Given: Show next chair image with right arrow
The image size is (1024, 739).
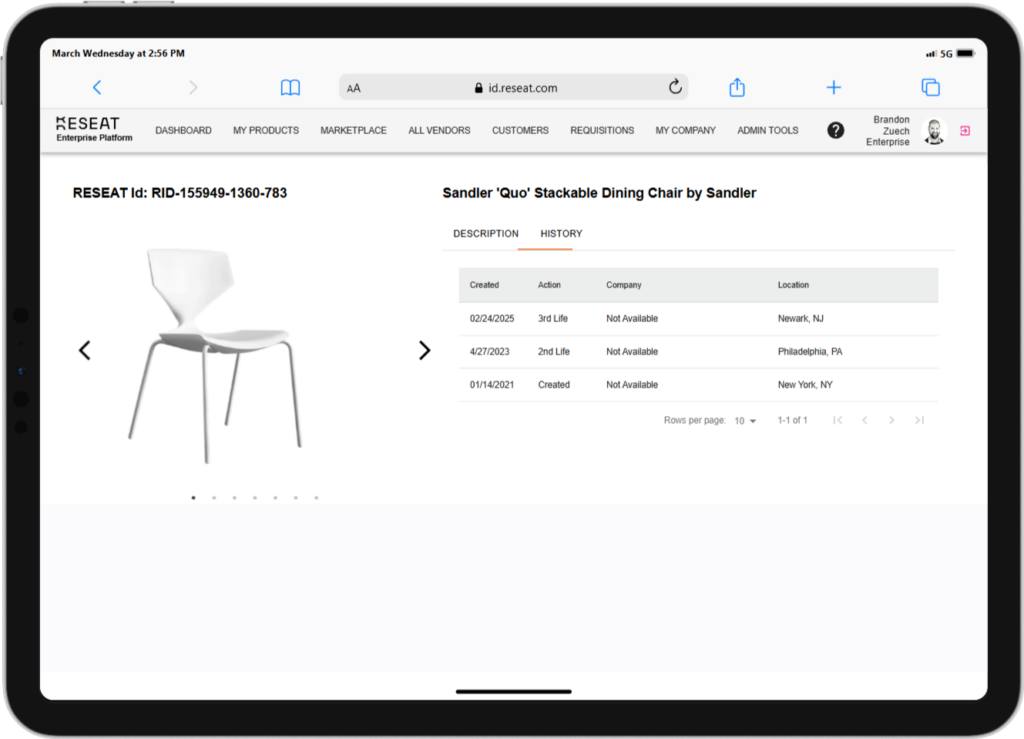Looking at the screenshot, I should coord(424,350).
